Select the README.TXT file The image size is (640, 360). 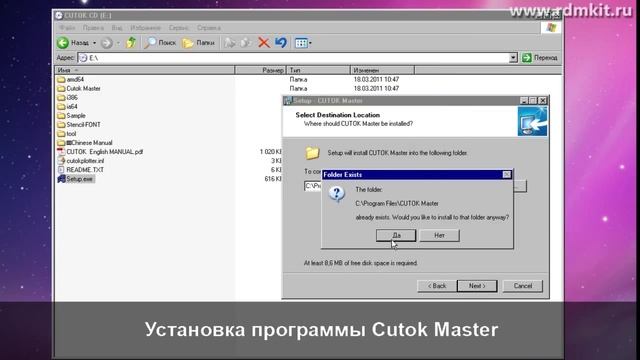click(x=81, y=170)
